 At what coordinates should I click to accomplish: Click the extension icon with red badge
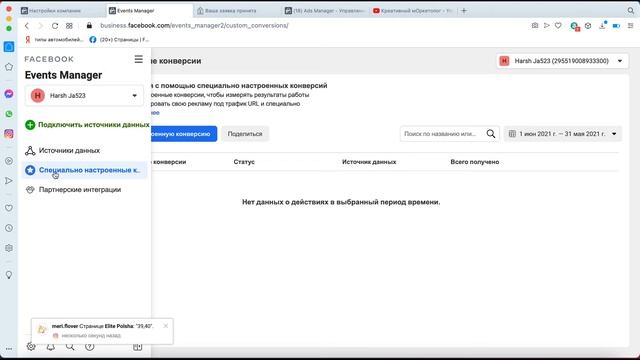point(575,26)
